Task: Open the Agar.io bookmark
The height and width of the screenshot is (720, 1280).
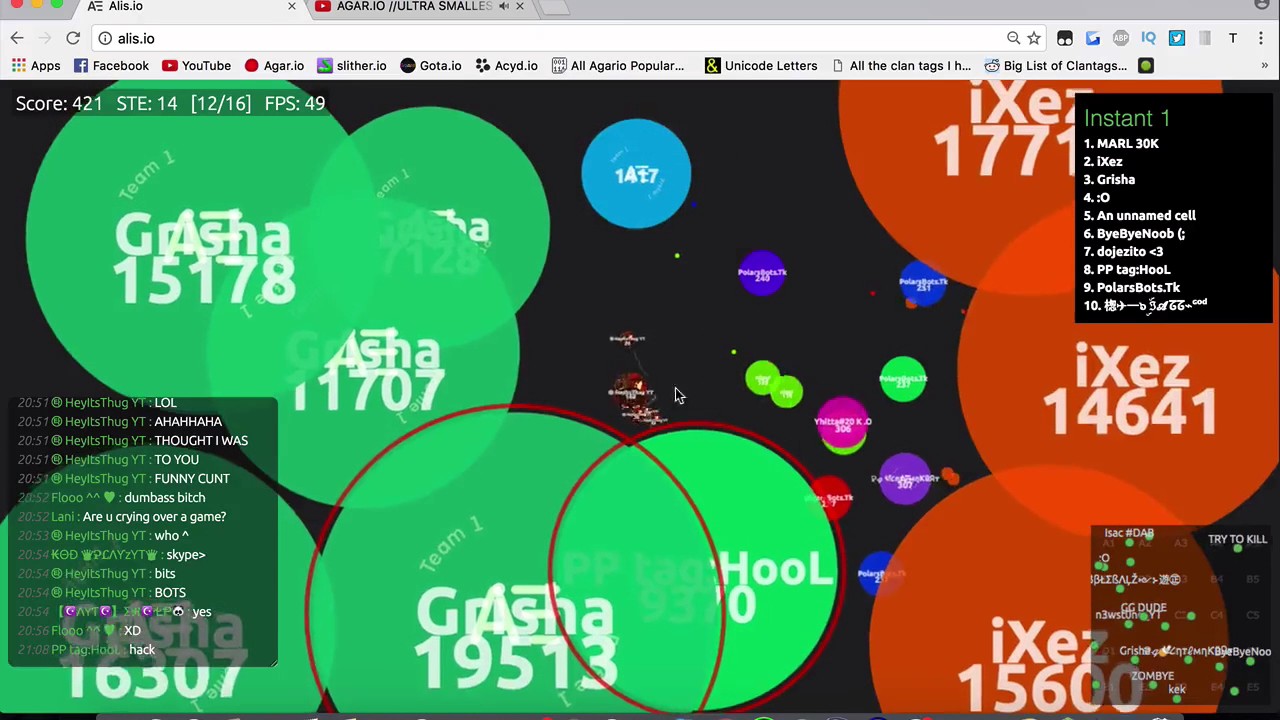Action: coord(274,66)
